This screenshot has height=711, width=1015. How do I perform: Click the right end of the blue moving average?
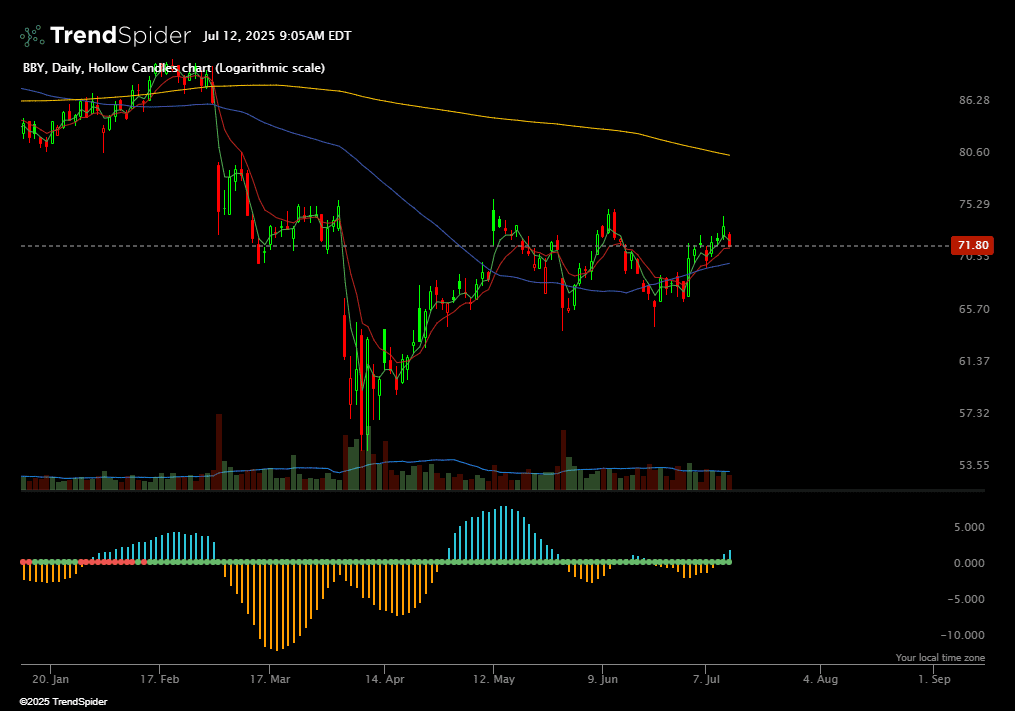point(728,263)
